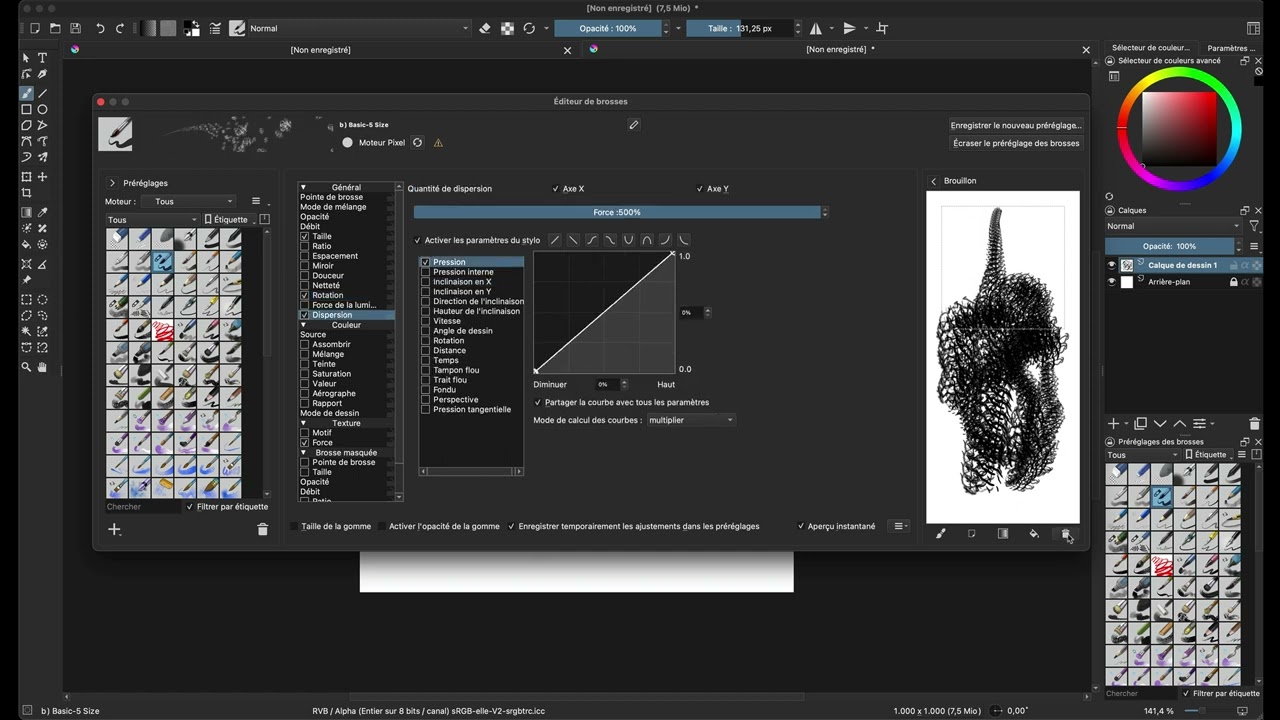Pick the Ellipse shape tool
The height and width of the screenshot is (720, 1280).
click(x=42, y=109)
